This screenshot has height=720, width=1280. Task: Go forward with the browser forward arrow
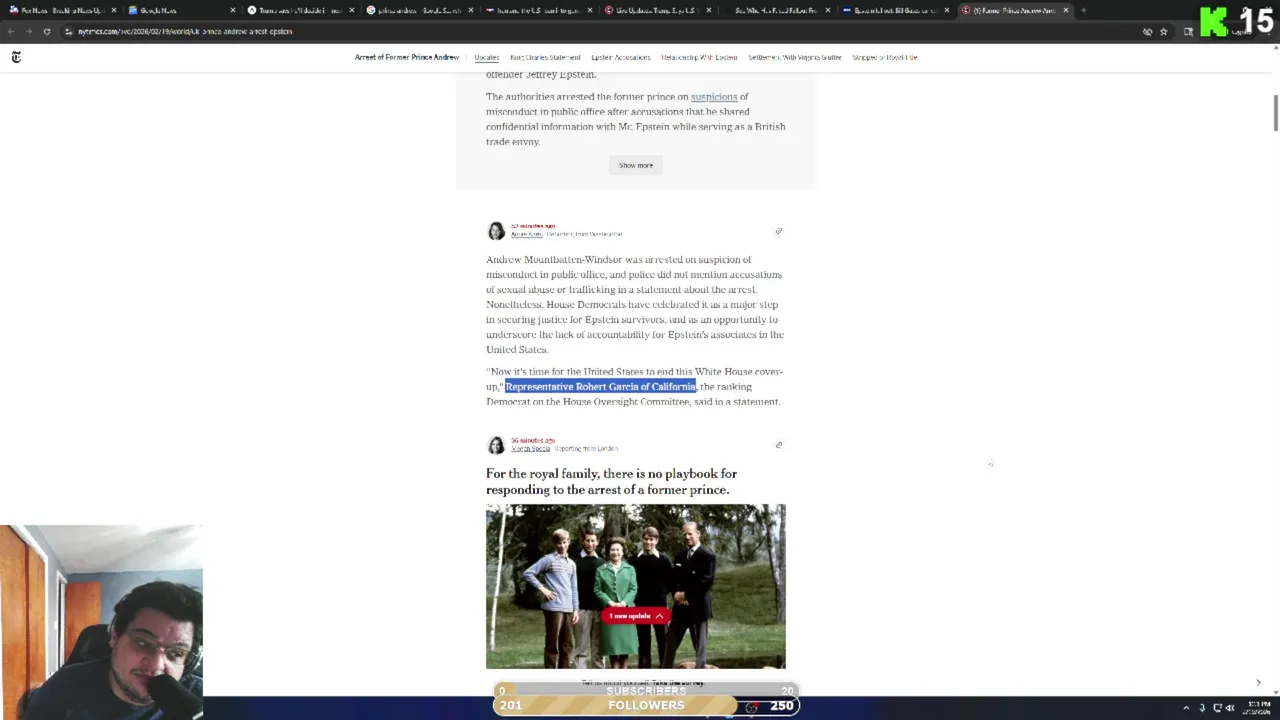tap(29, 31)
